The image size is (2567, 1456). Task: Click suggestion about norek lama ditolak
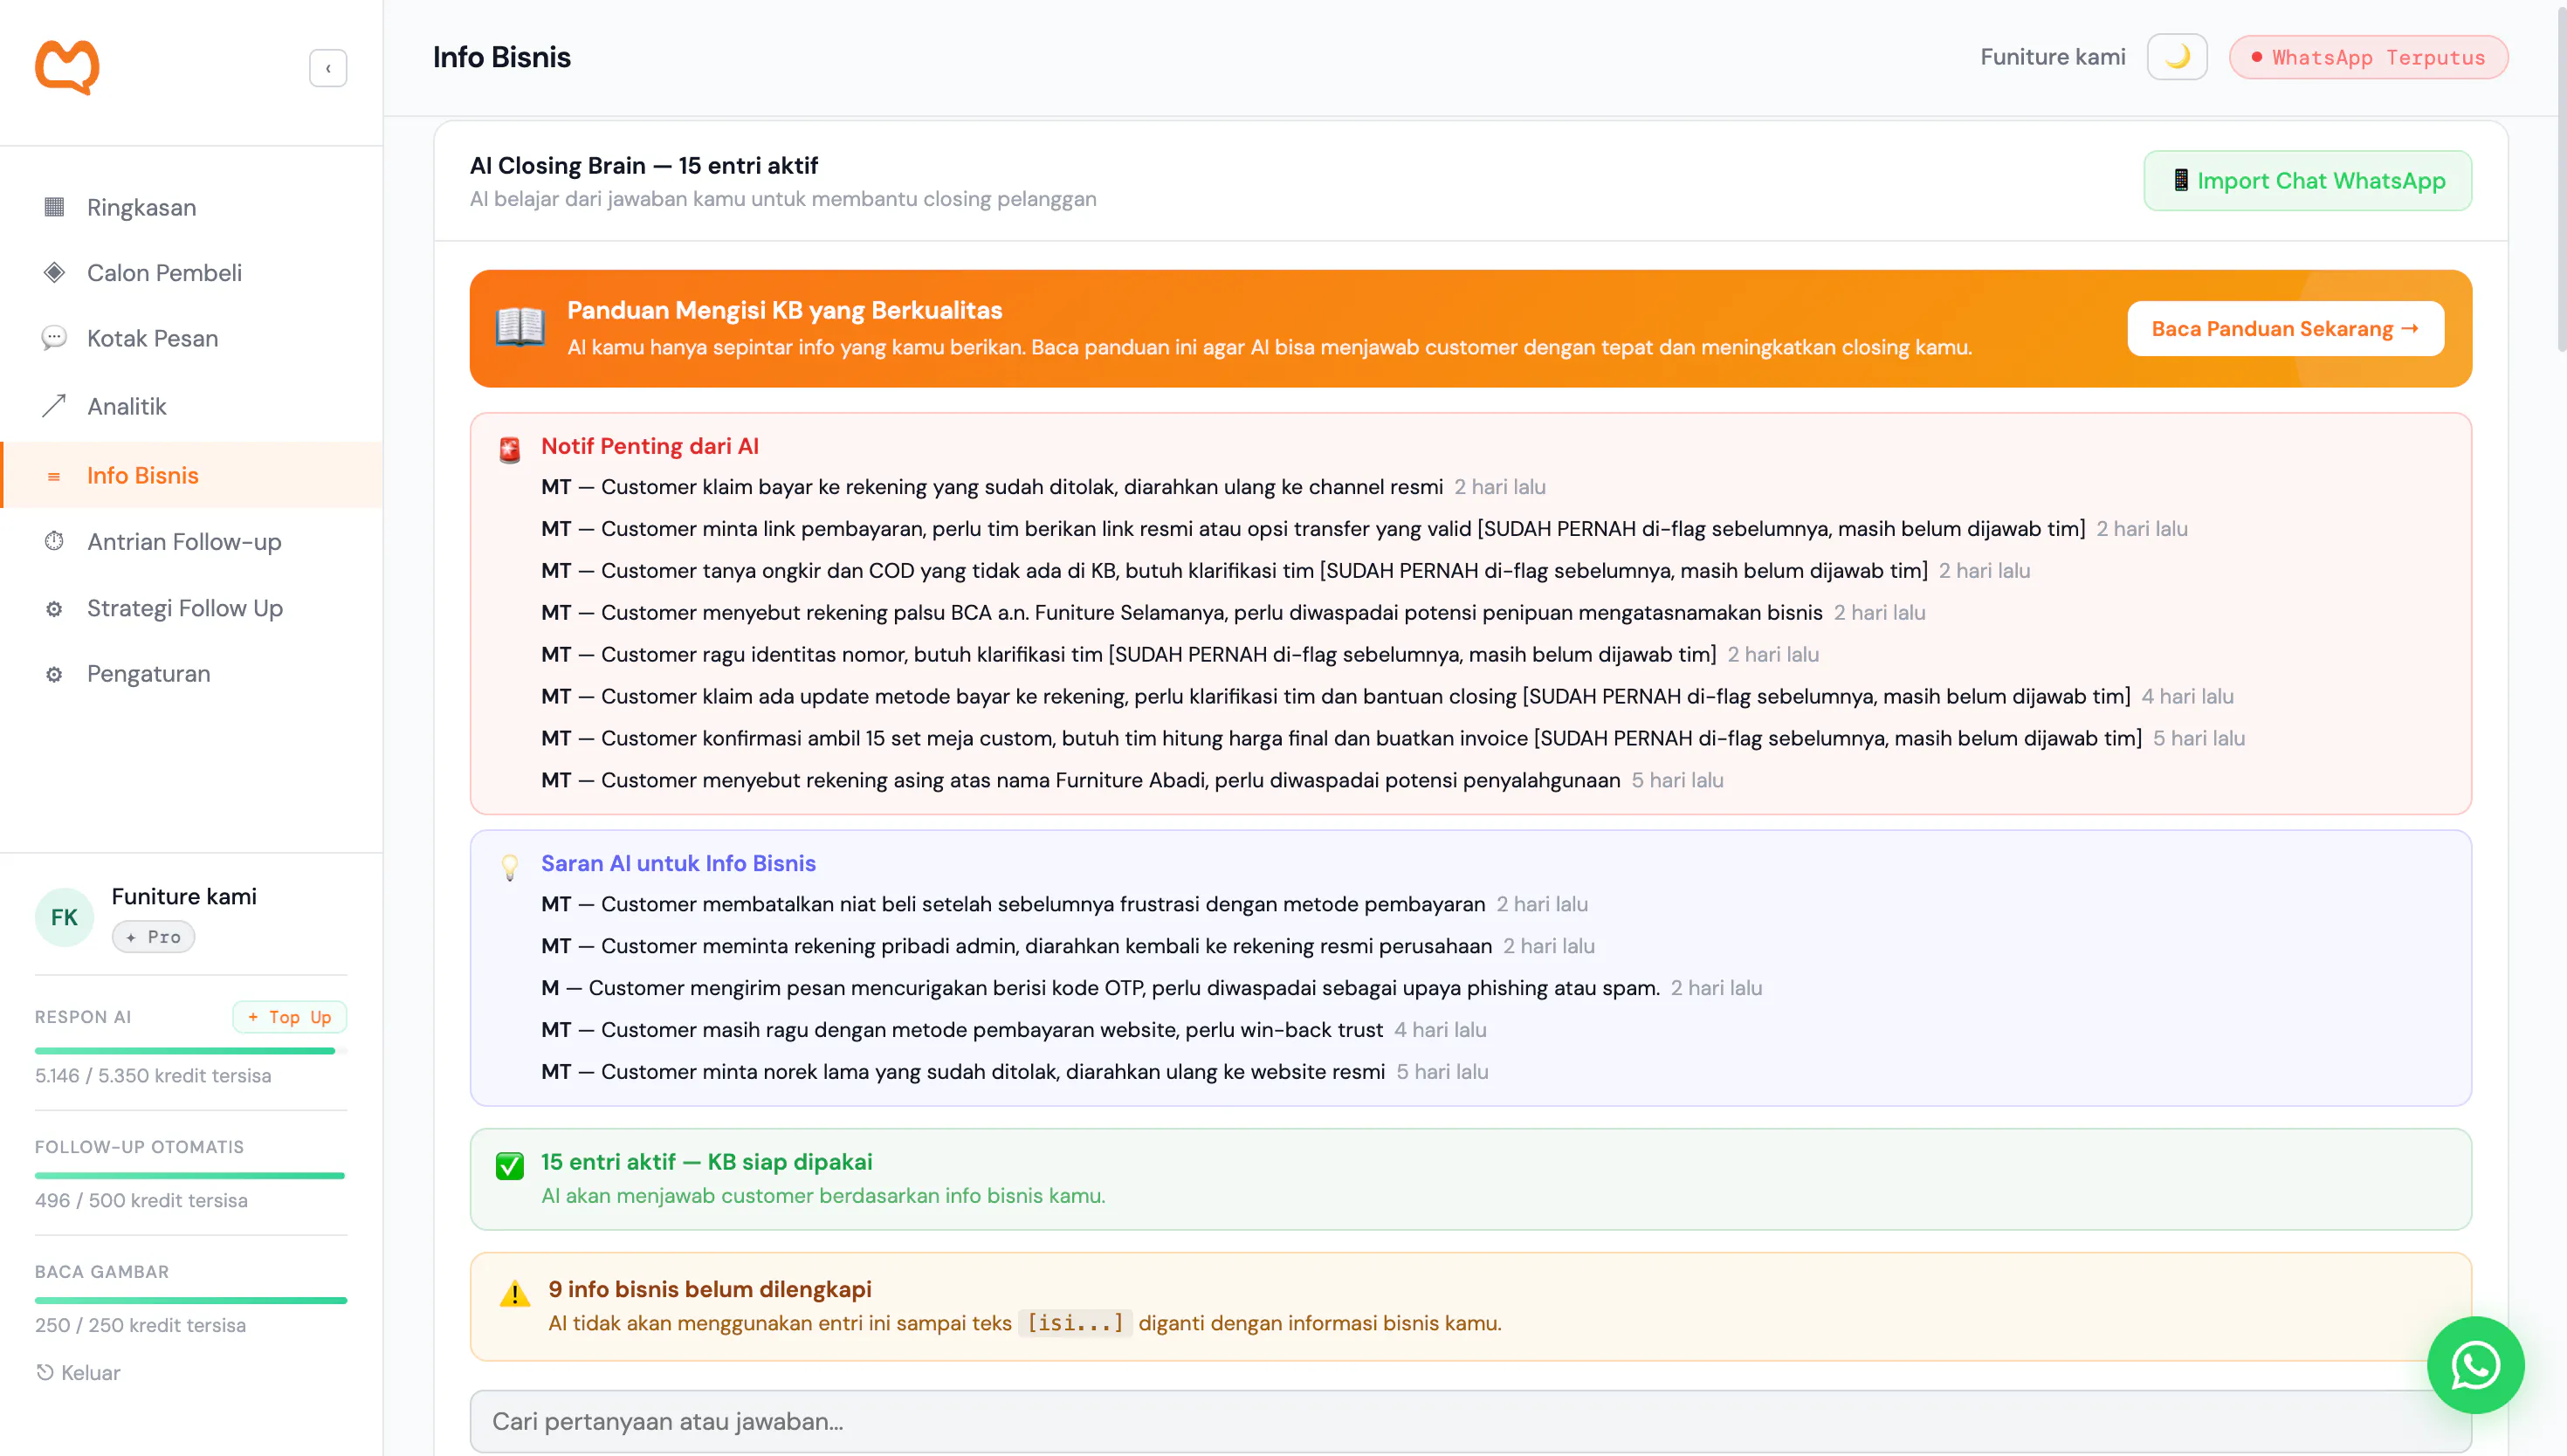pos(1015,1073)
